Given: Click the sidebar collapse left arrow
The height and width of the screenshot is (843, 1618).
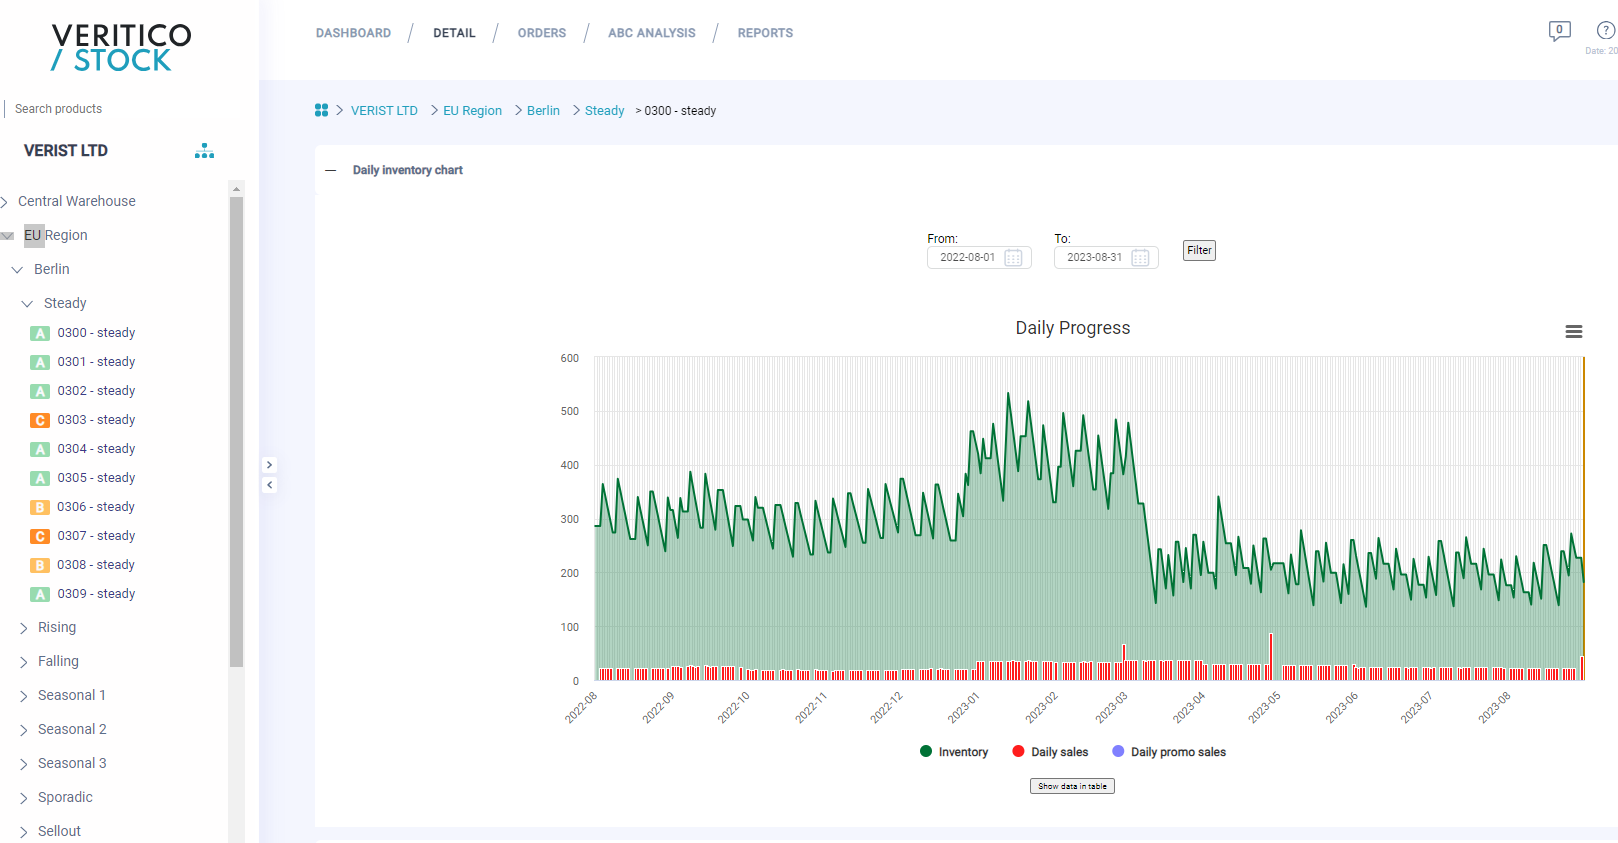Looking at the screenshot, I should (269, 485).
